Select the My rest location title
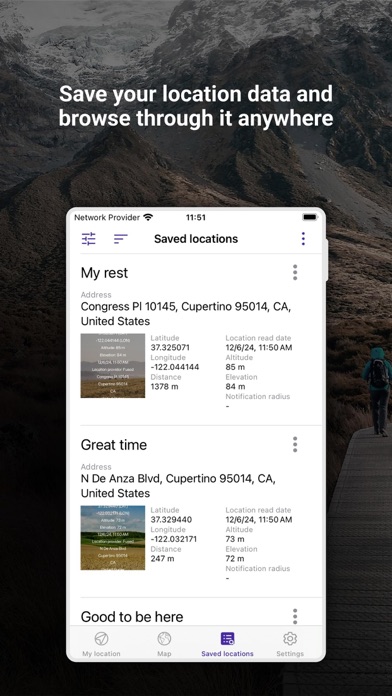This screenshot has width=392, height=696. point(104,273)
